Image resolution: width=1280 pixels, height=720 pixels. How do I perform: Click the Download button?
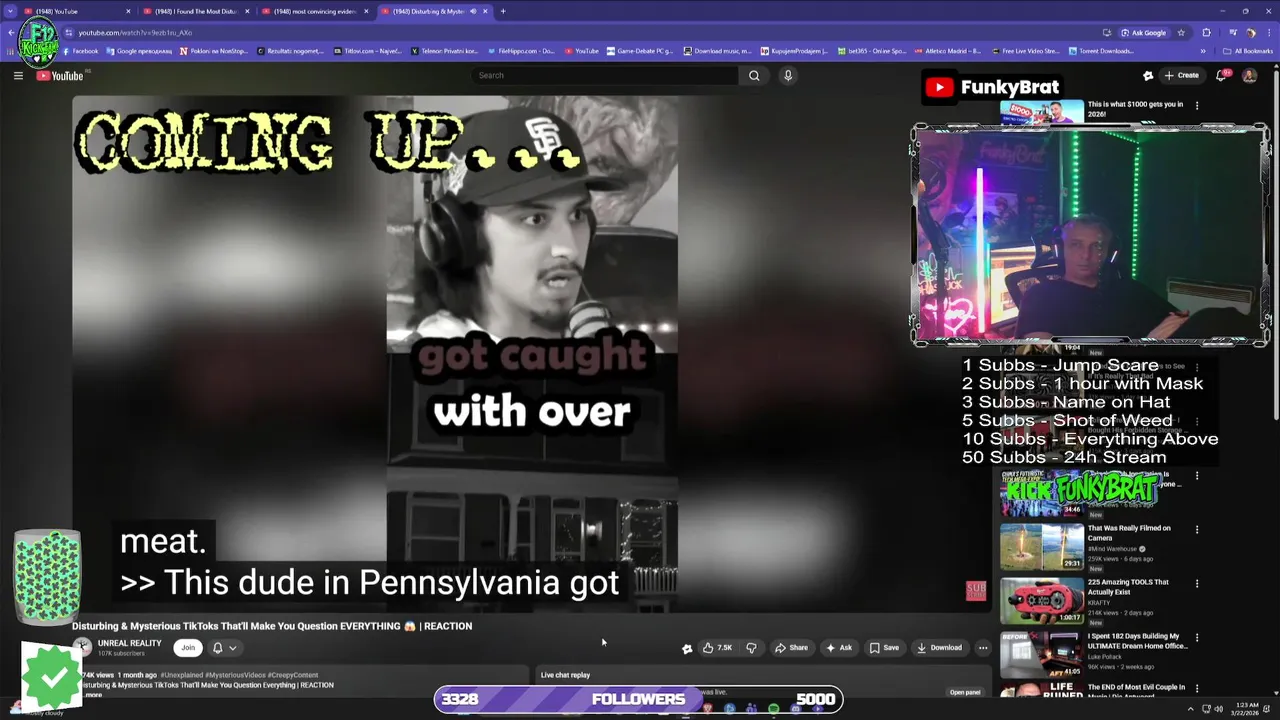940,648
